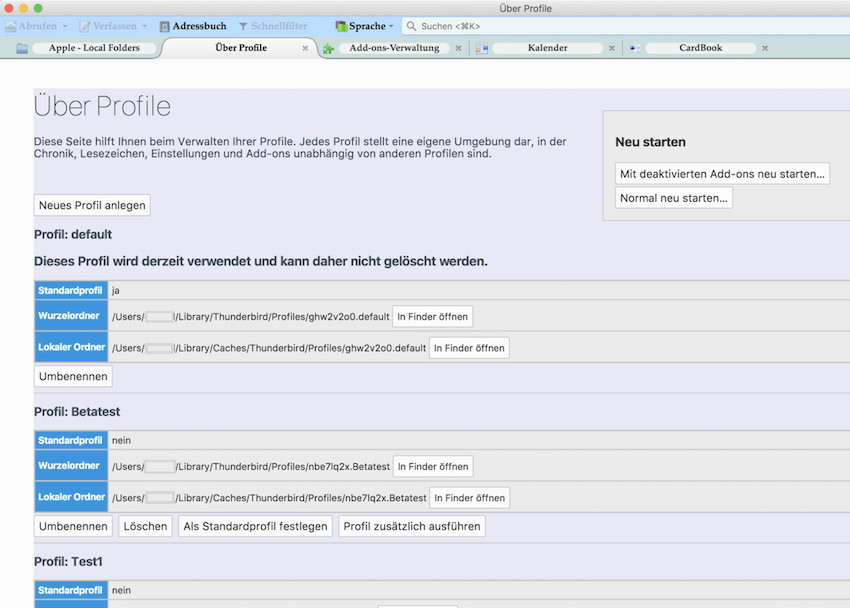
Task: Click the Adressbuch toolbar icon
Action: [165, 26]
